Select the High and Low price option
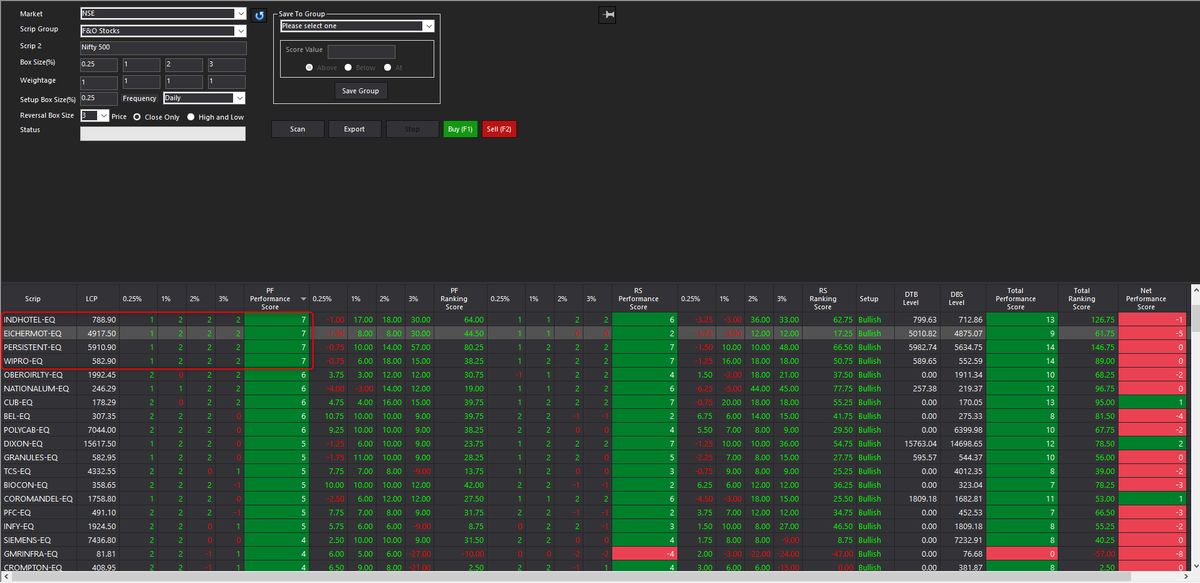 191,117
